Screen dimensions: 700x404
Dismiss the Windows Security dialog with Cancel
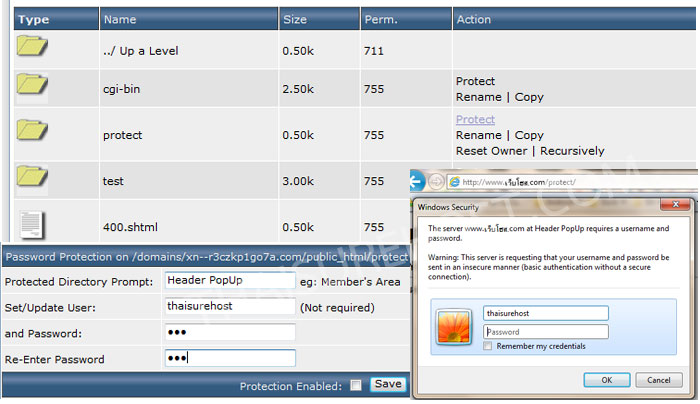pos(658,380)
